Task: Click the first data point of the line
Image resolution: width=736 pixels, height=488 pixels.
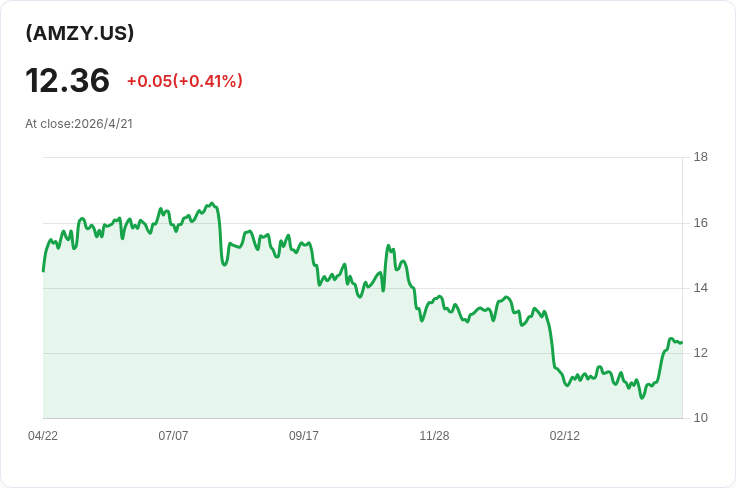Action: (x=43, y=271)
